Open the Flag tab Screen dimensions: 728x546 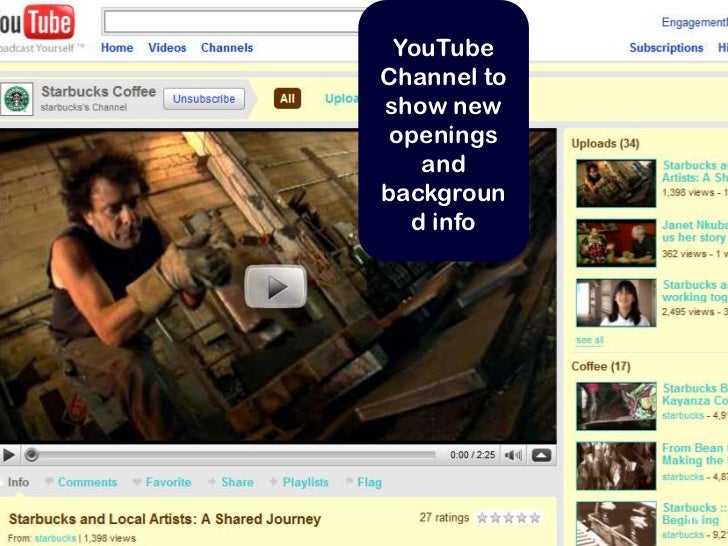tap(370, 482)
